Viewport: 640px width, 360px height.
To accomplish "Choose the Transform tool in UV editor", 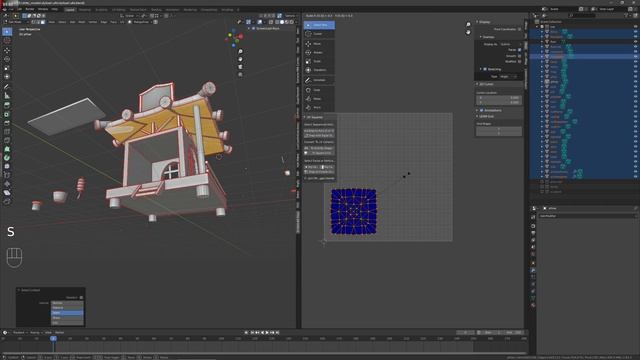I will tap(319, 70).
